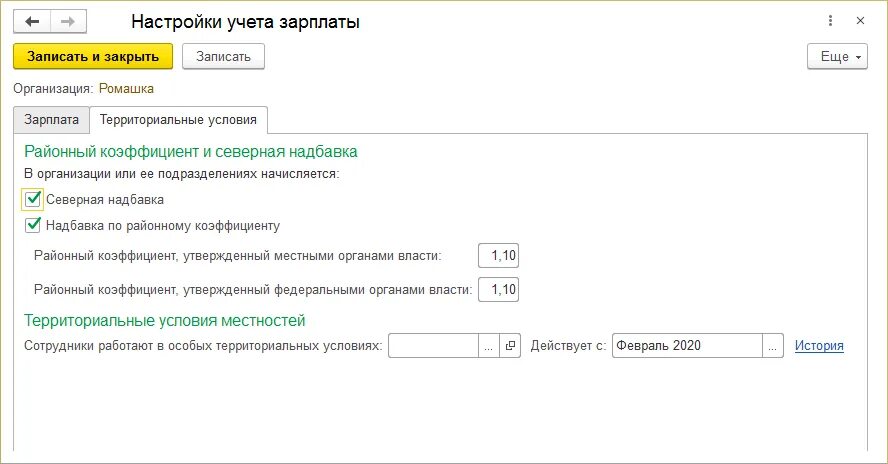Image resolution: width=888 pixels, height=464 pixels.
Task: Uncheck Надбавка по районному коэффициенту
Action: tap(33, 225)
